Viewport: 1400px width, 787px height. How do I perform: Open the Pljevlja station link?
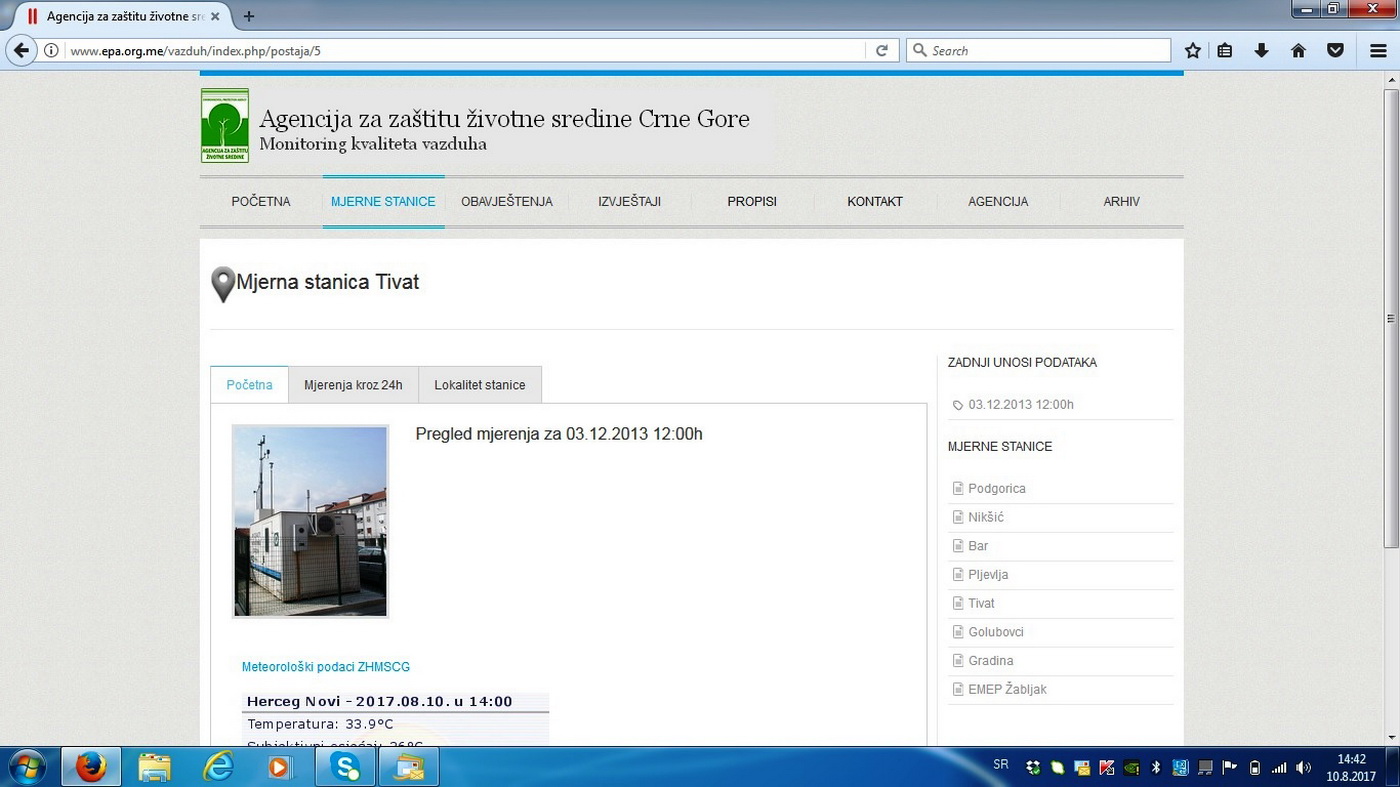tap(988, 575)
